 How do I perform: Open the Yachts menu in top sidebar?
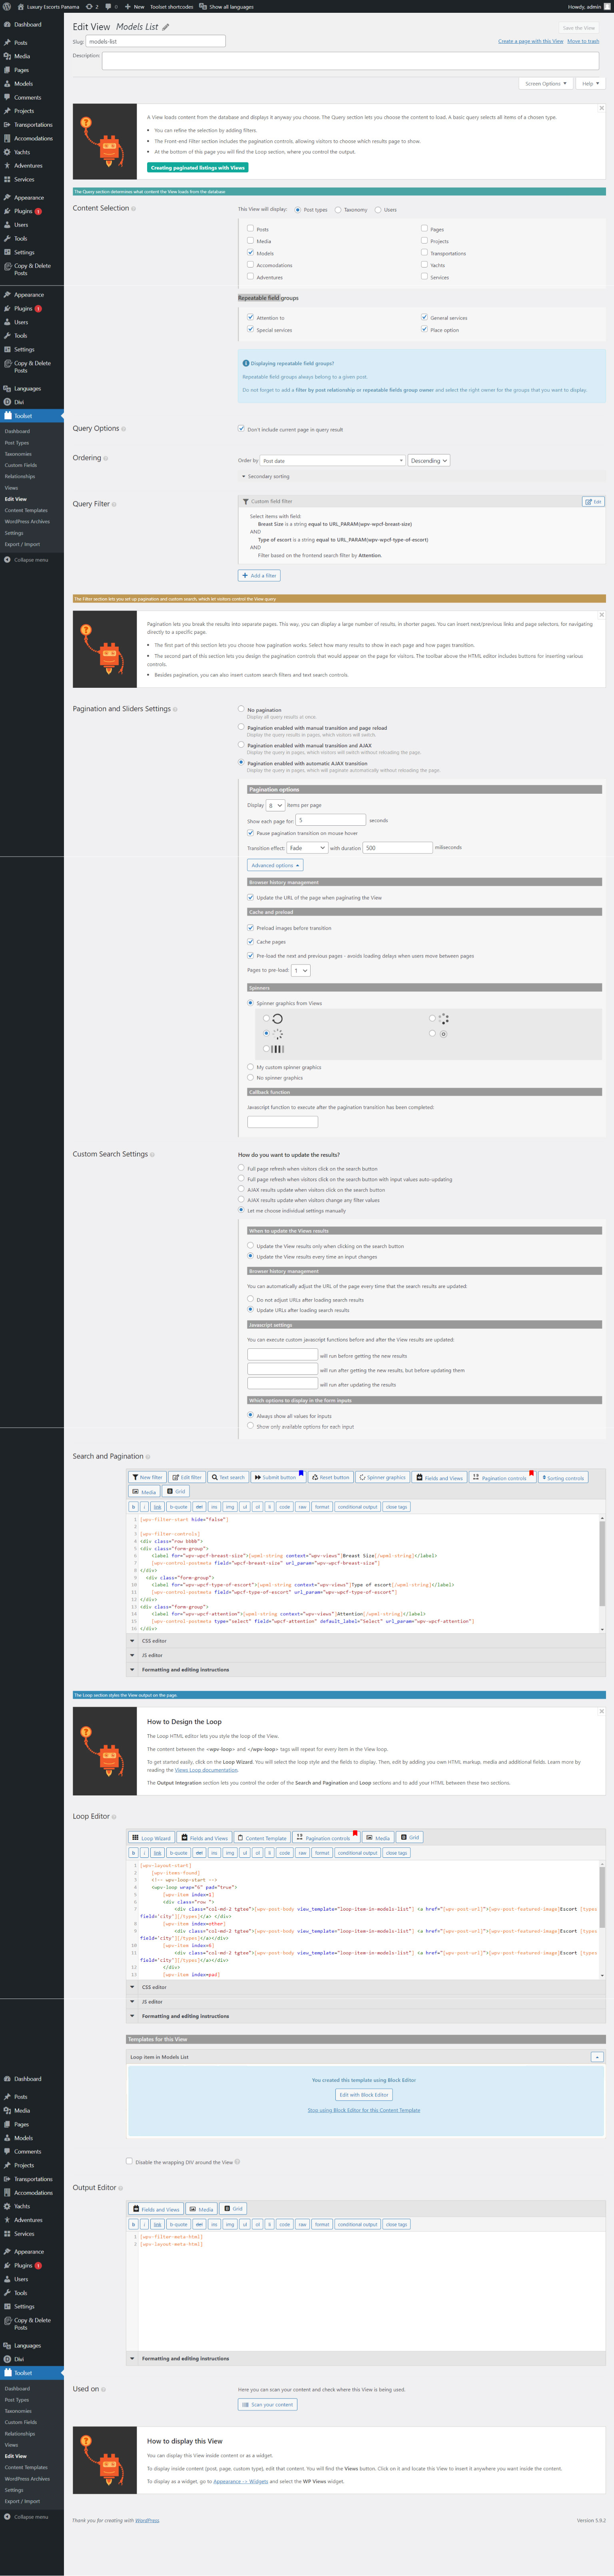click(x=22, y=152)
